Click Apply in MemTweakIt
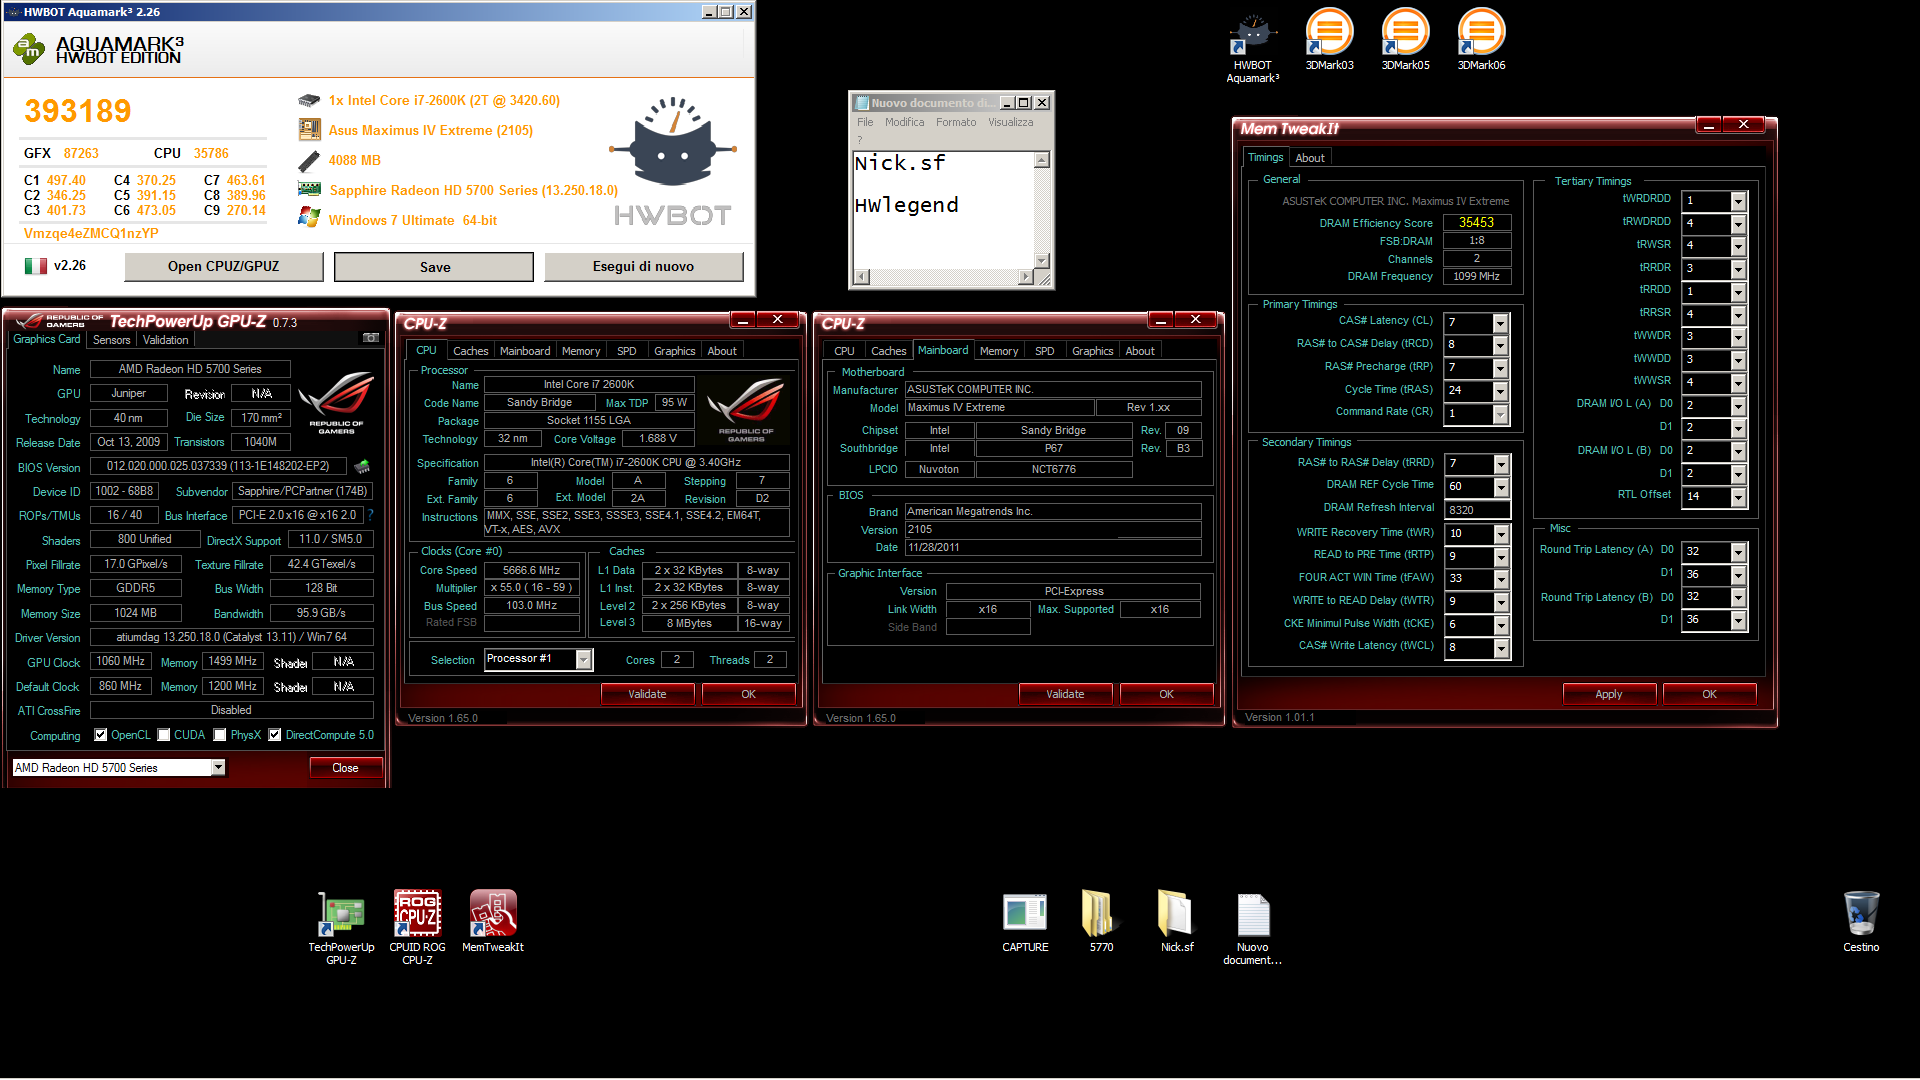Viewport: 1920px width, 1080px height. tap(1609, 694)
